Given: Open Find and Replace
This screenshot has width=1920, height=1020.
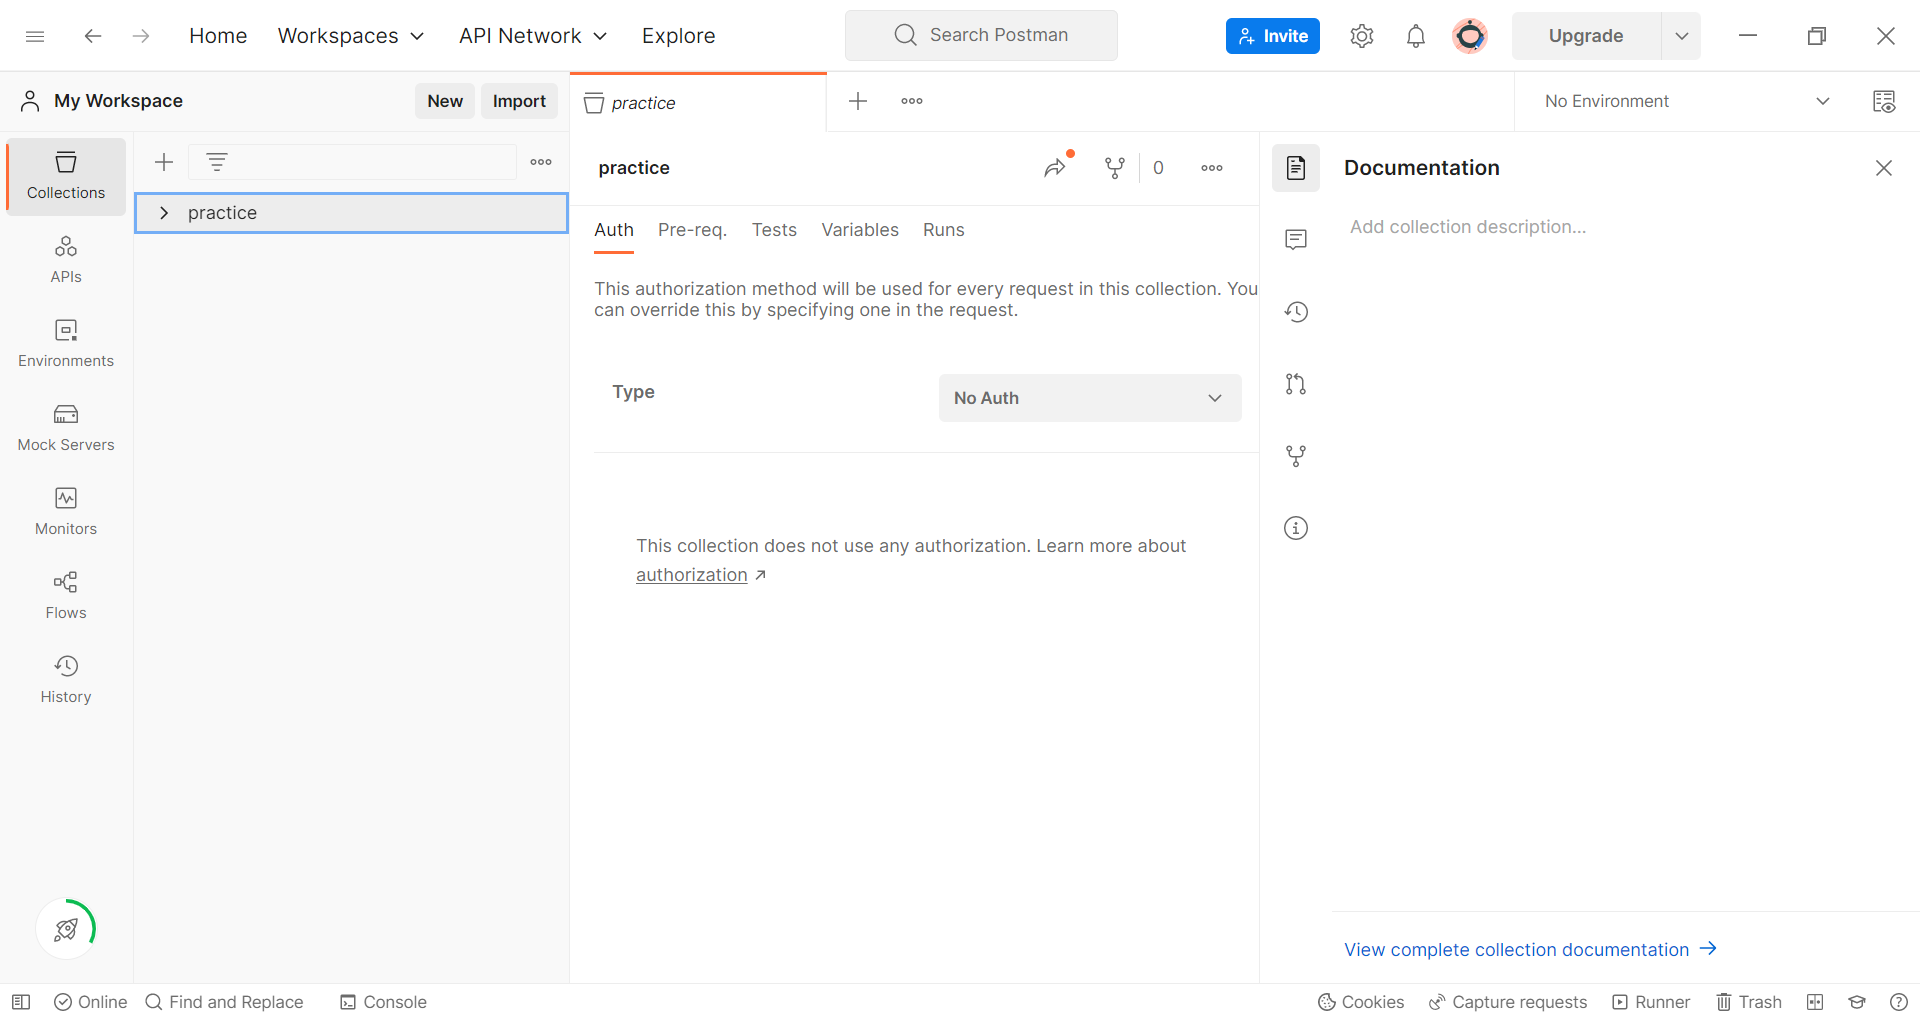Looking at the screenshot, I should point(224,1002).
